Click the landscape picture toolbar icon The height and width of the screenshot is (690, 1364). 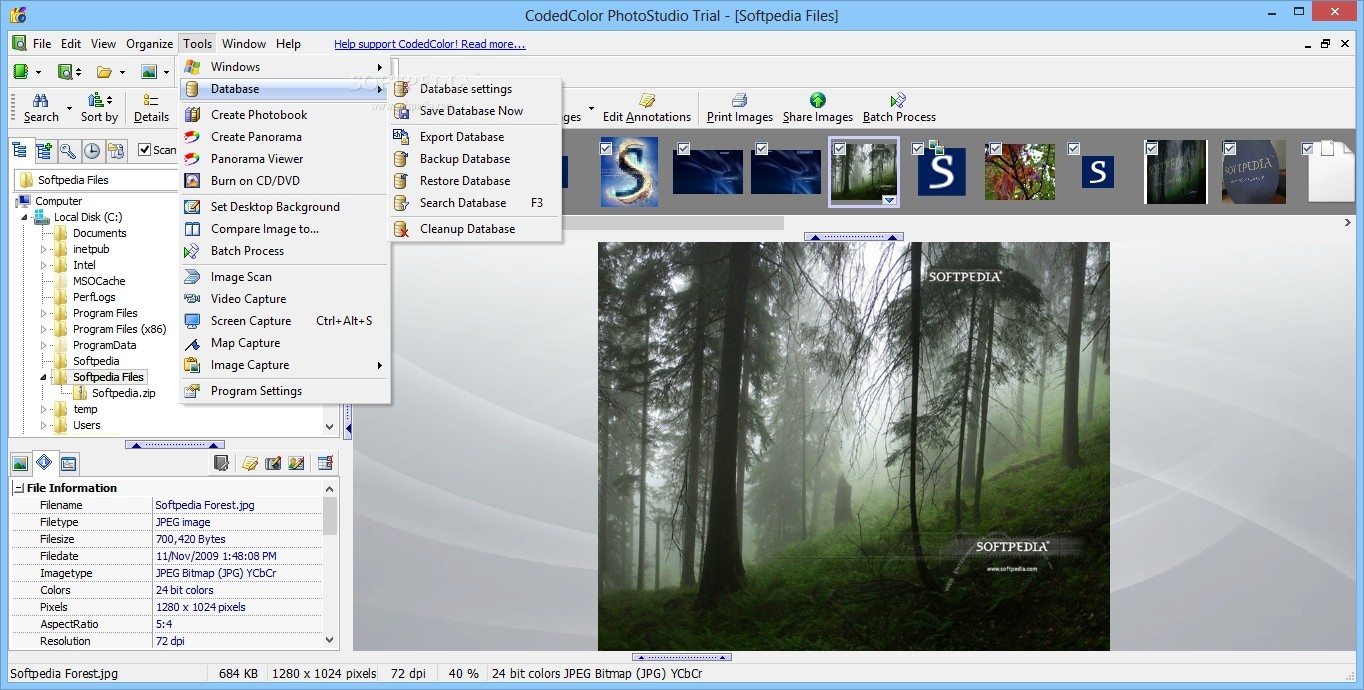[x=148, y=72]
